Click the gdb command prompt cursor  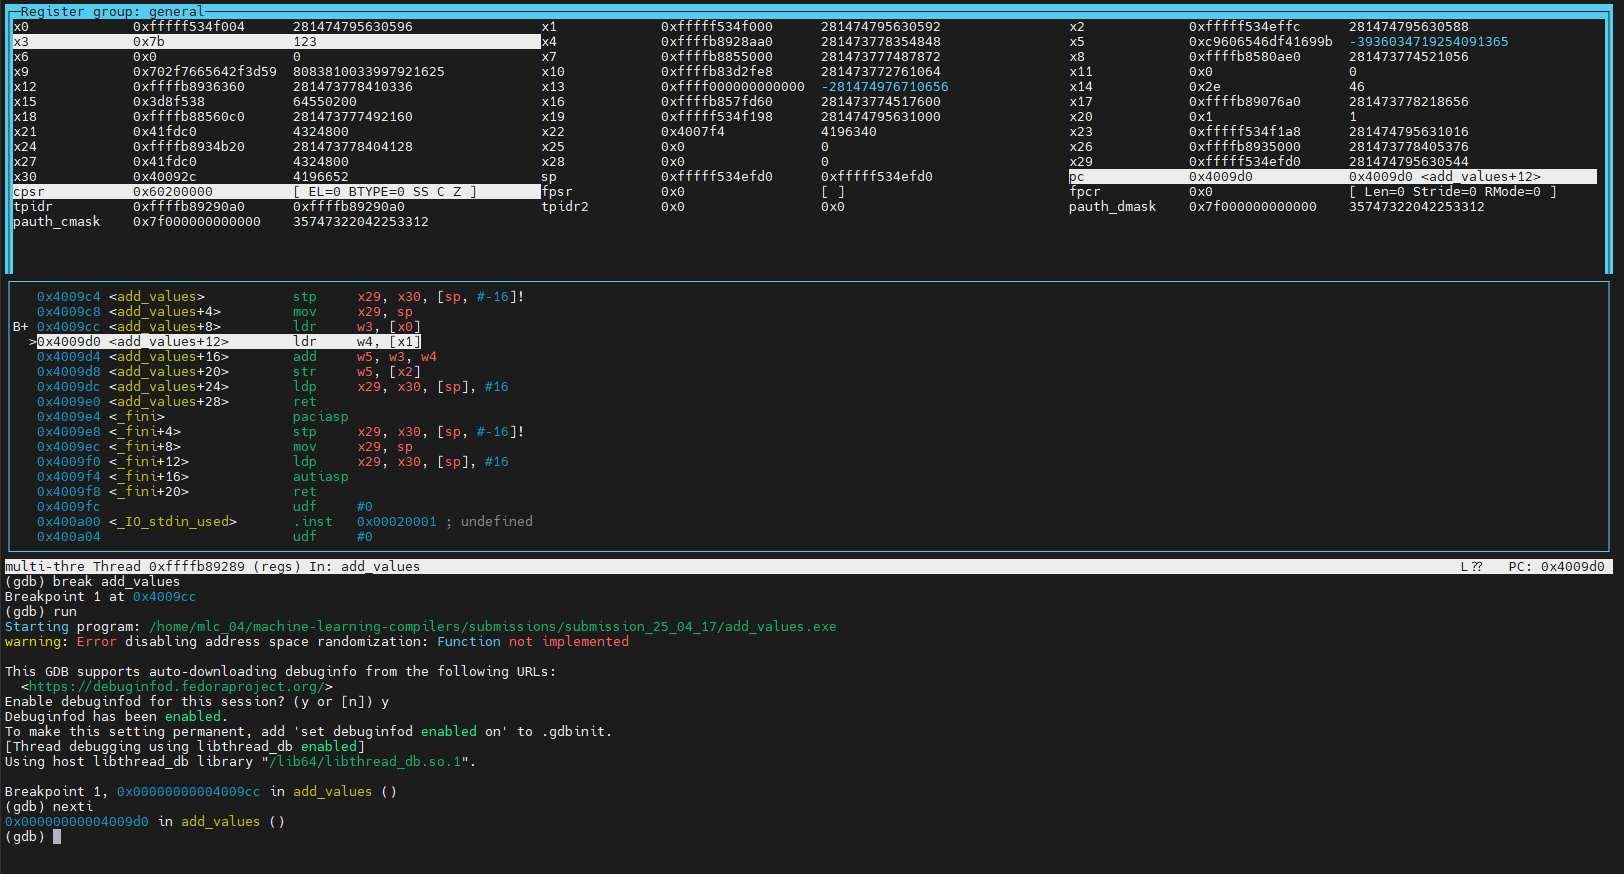pyautogui.click(x=57, y=837)
